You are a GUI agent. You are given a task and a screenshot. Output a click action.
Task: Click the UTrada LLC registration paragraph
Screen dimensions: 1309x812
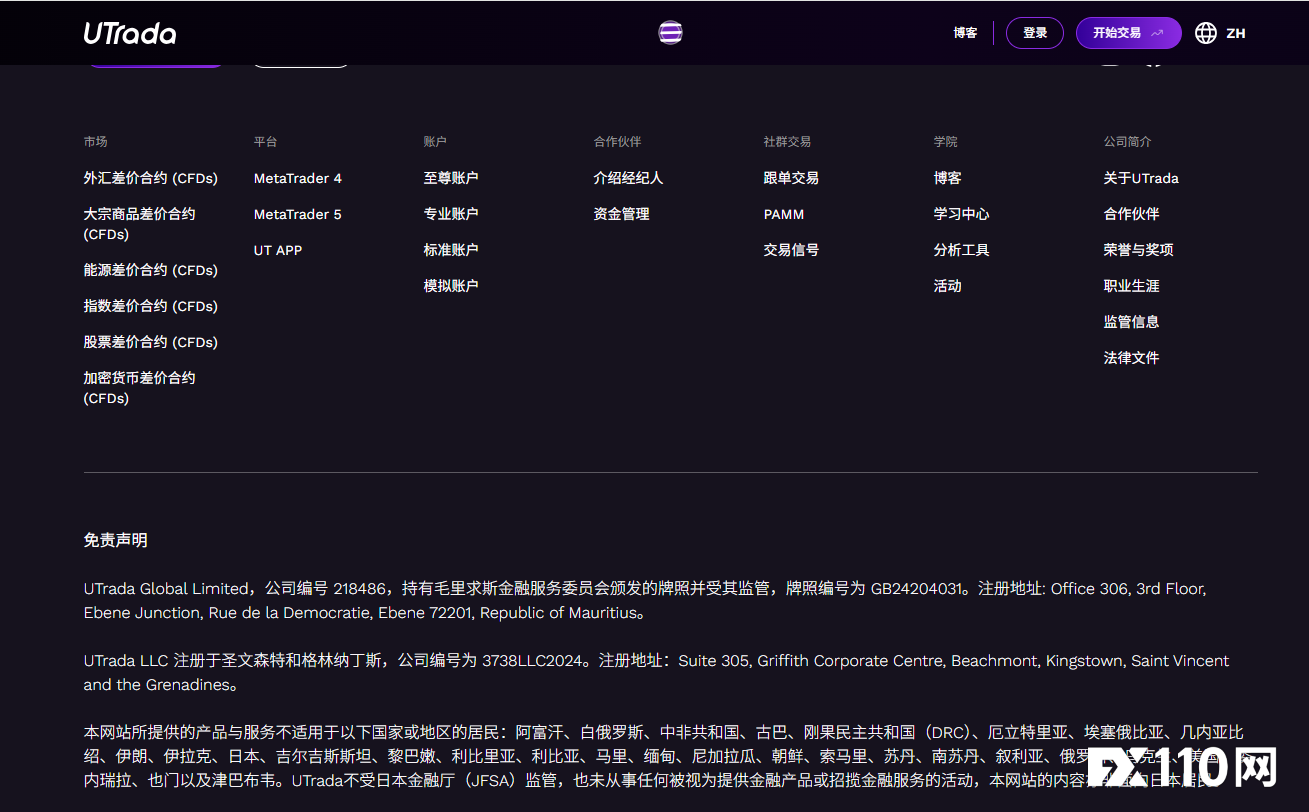coord(657,672)
